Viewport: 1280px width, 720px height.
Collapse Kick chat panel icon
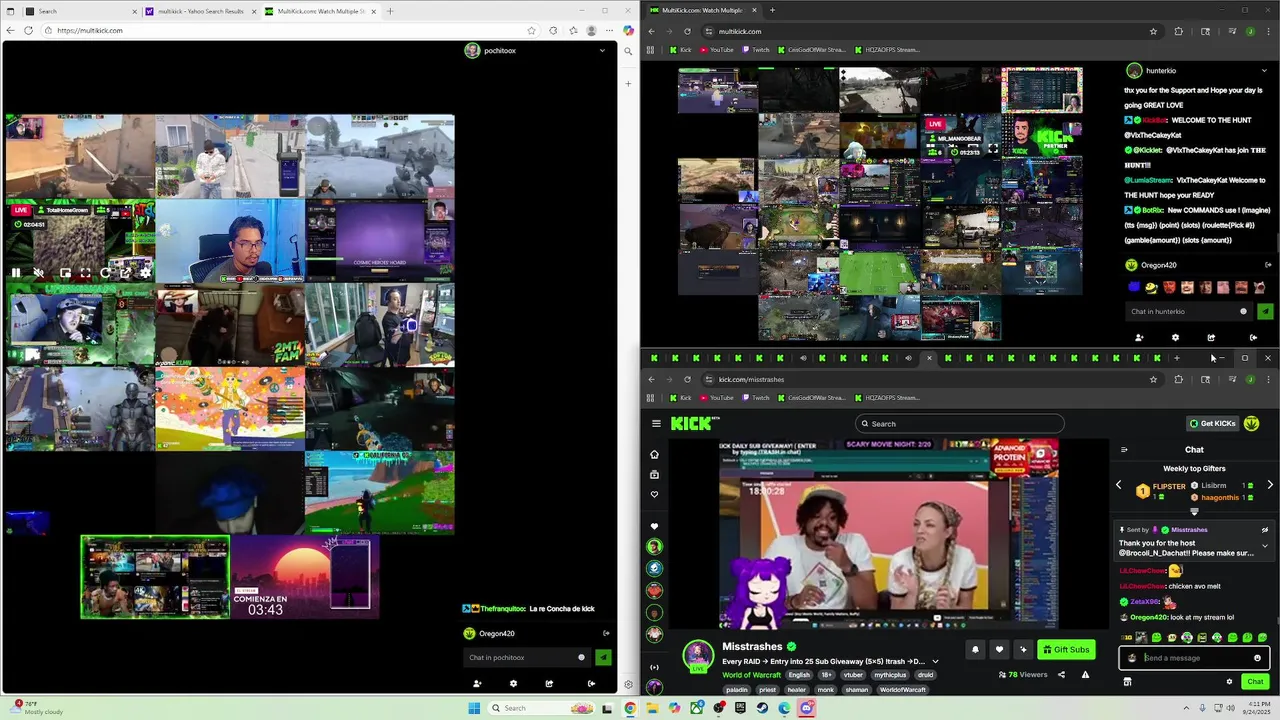point(1124,450)
